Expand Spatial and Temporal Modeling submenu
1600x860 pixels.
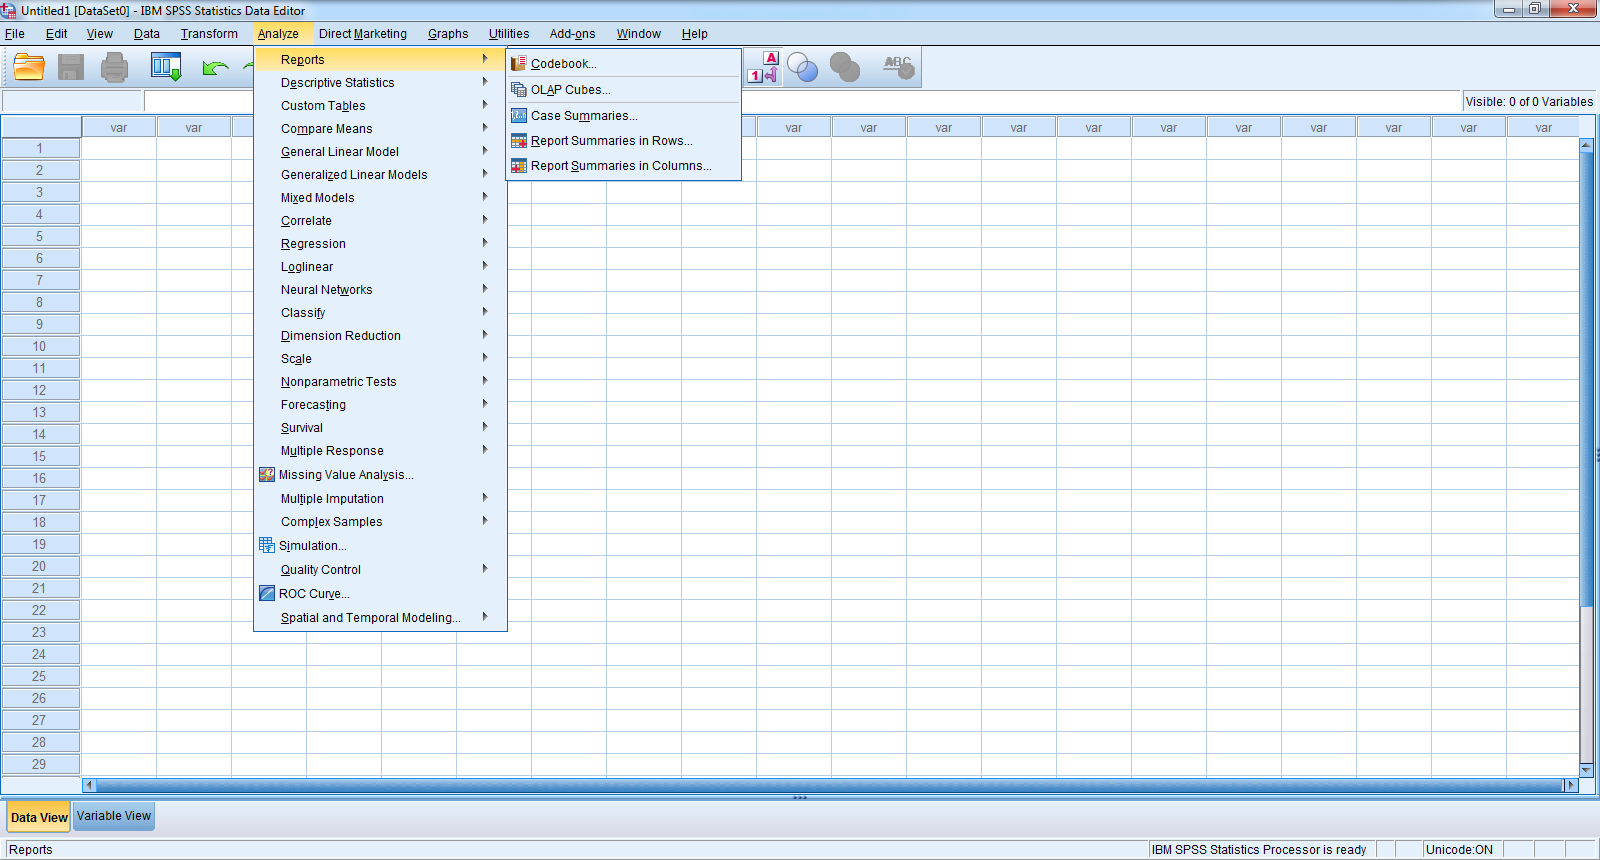380,618
